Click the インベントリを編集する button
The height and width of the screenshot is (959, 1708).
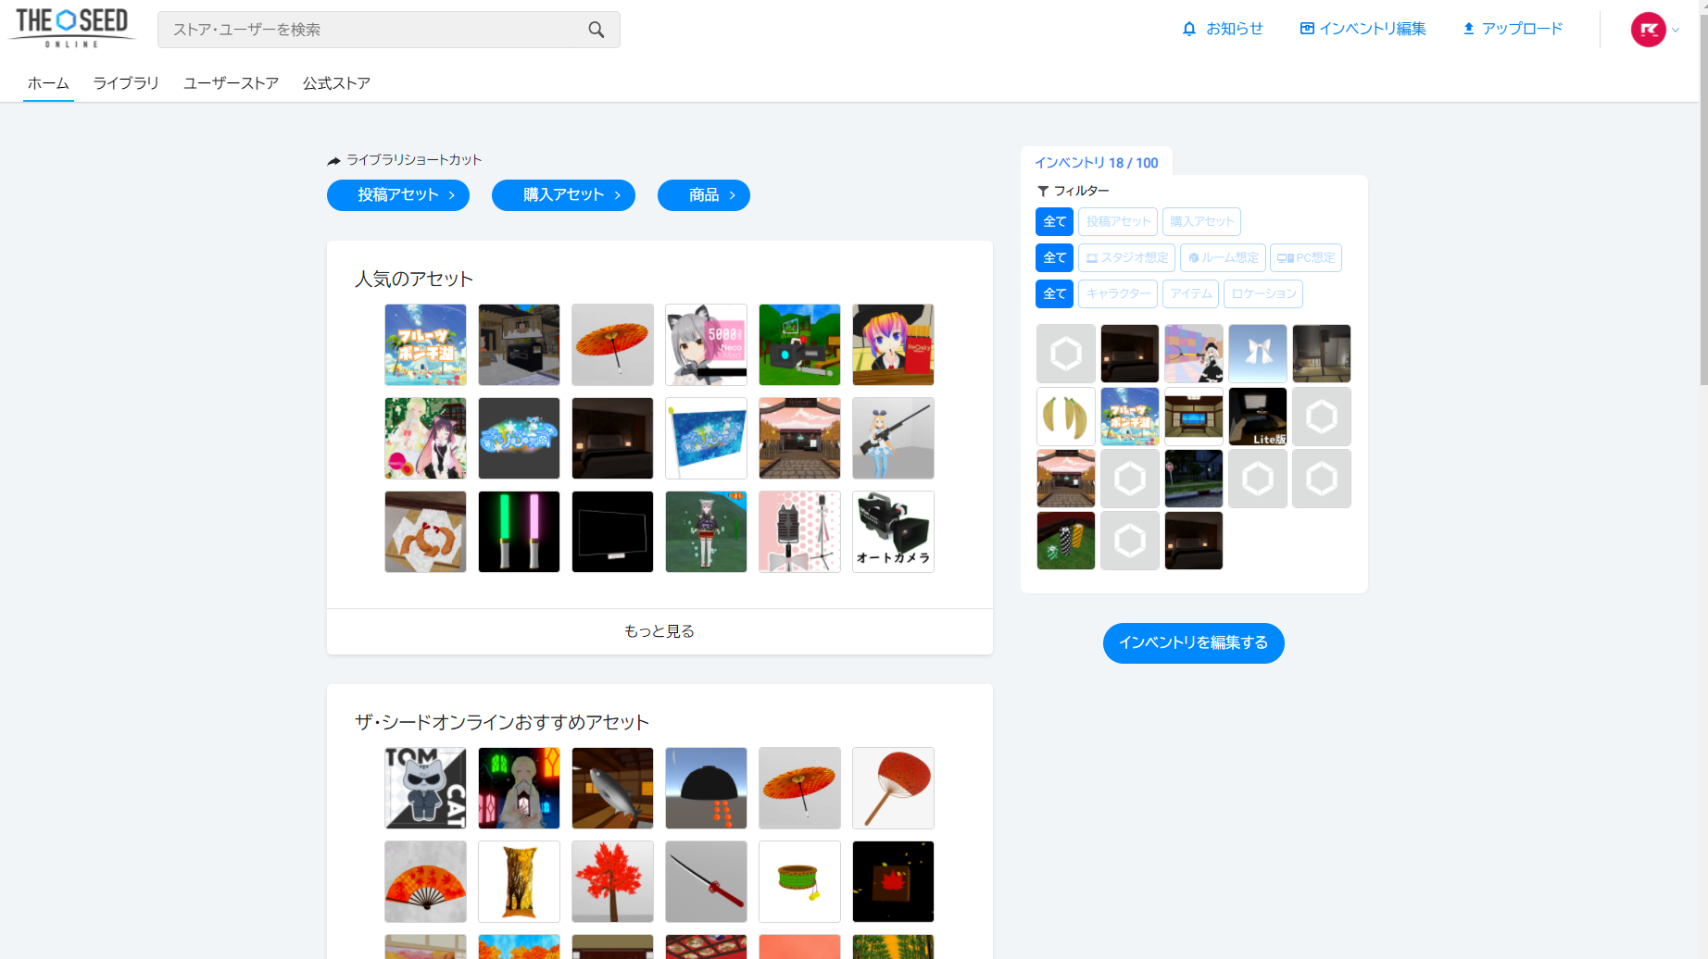pos(1193,643)
